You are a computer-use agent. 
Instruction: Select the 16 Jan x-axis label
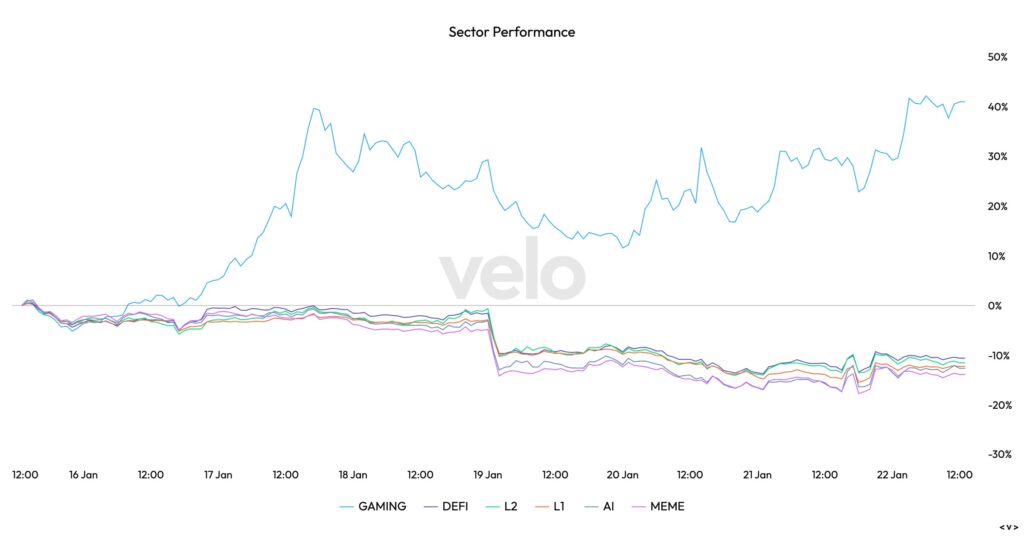tap(83, 475)
